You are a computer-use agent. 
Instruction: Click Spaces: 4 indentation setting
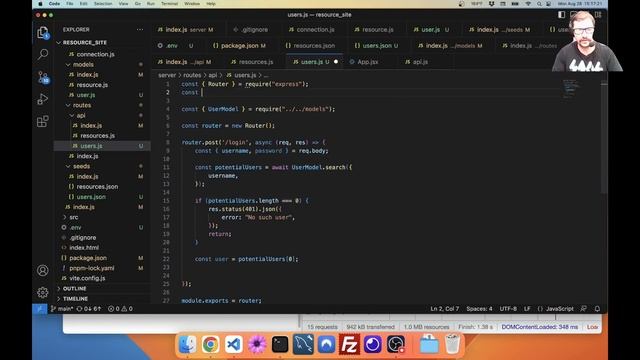point(479,309)
